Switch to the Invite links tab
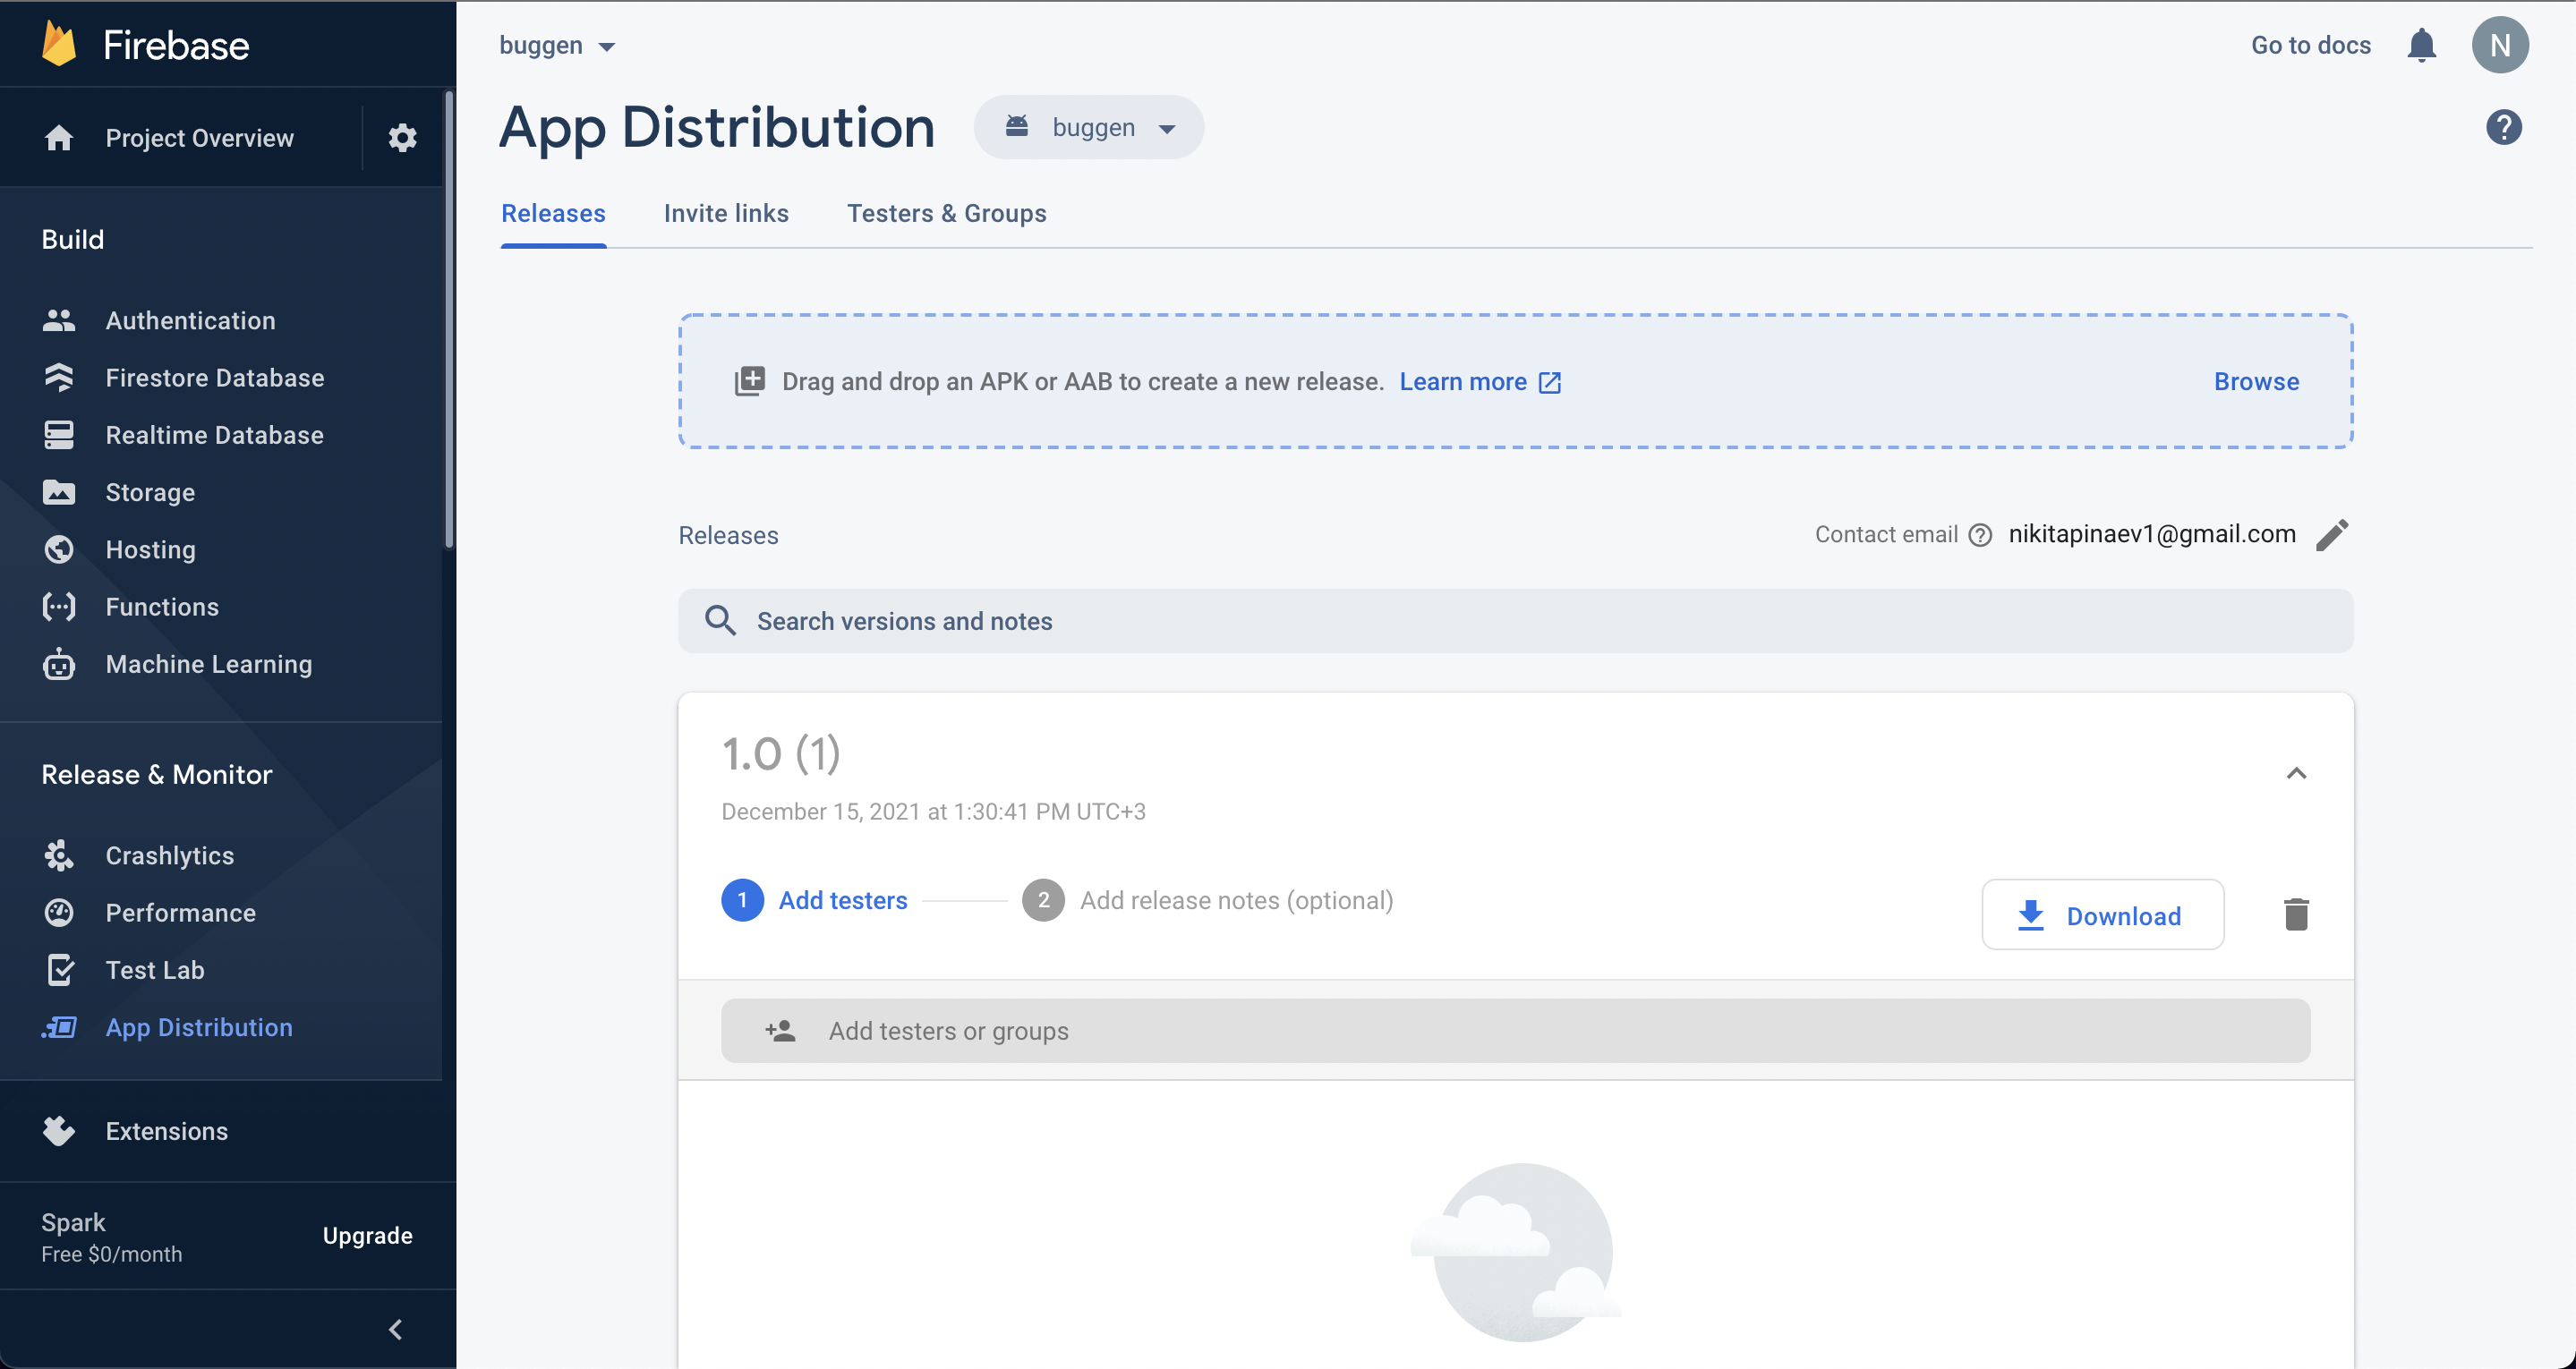 point(727,213)
